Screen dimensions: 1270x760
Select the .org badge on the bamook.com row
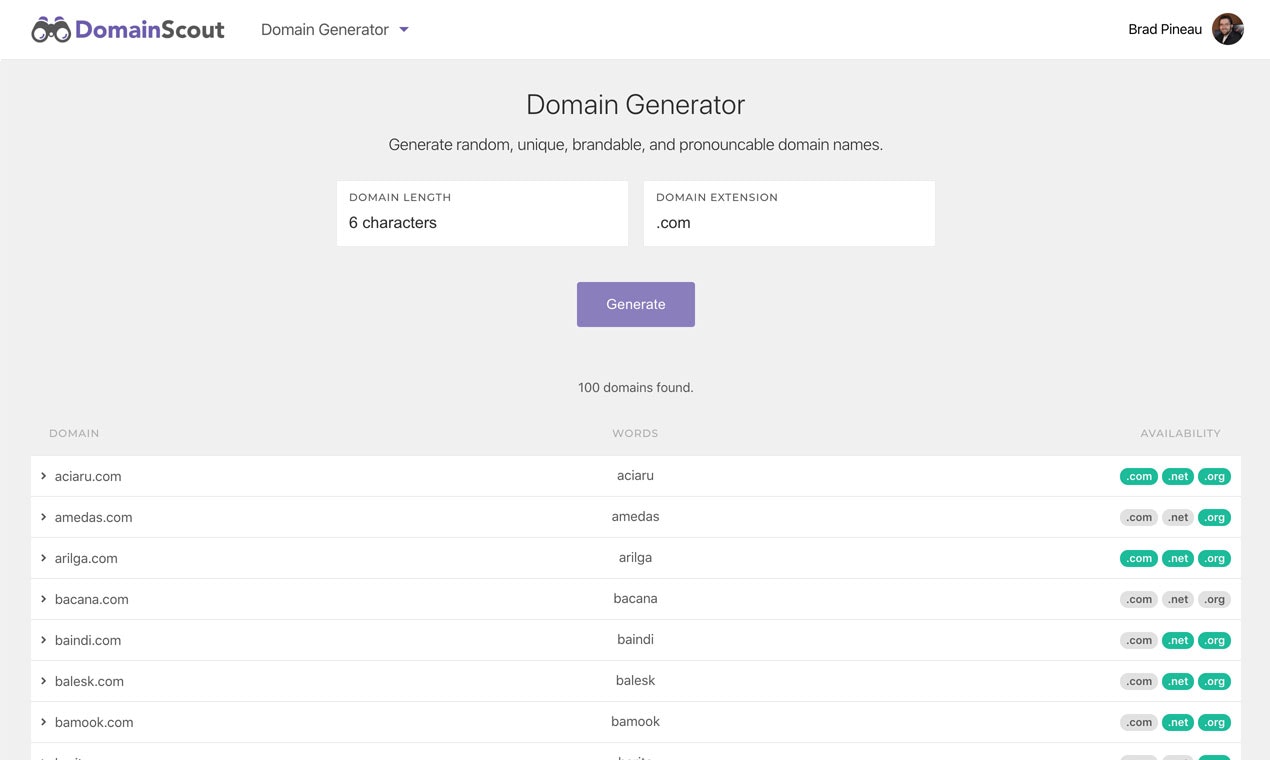pos(1214,722)
